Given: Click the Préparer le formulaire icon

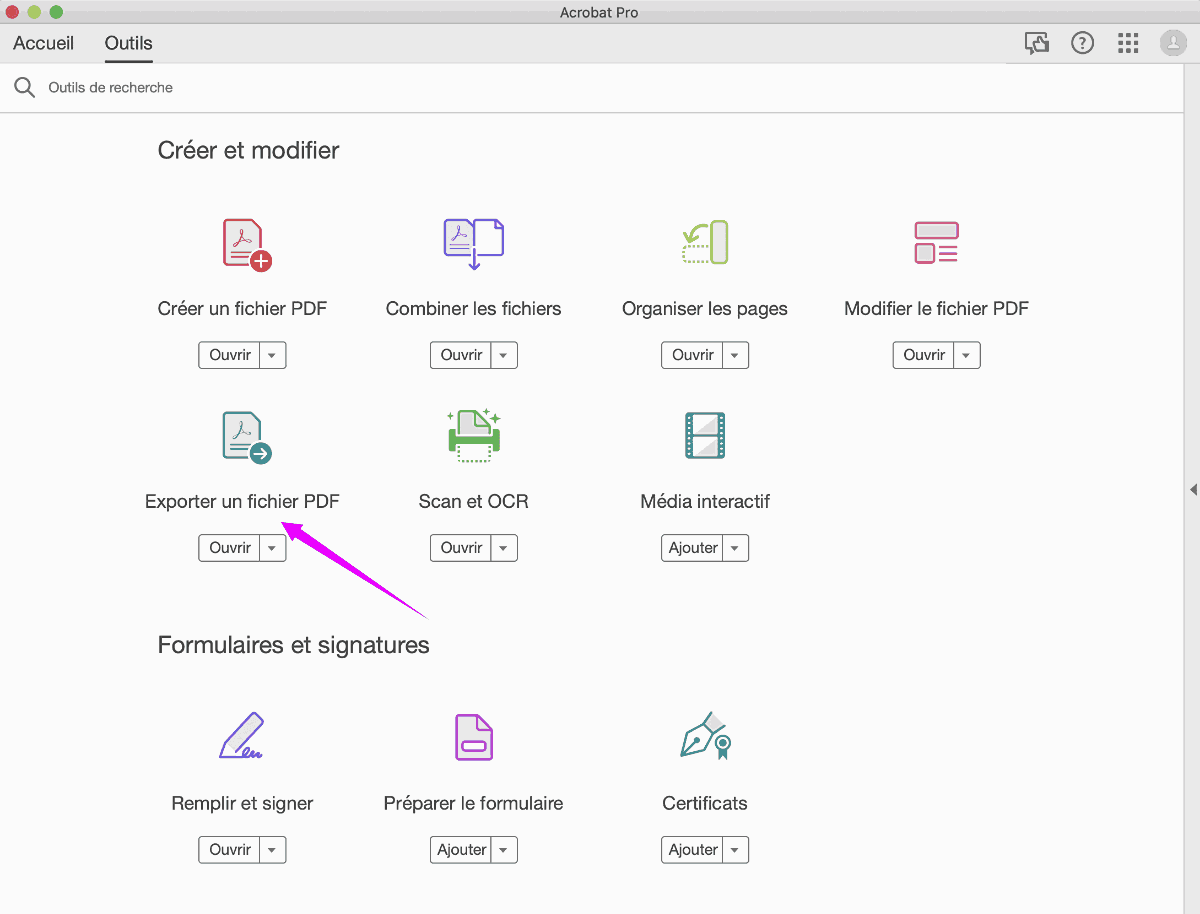Looking at the screenshot, I should point(474,737).
